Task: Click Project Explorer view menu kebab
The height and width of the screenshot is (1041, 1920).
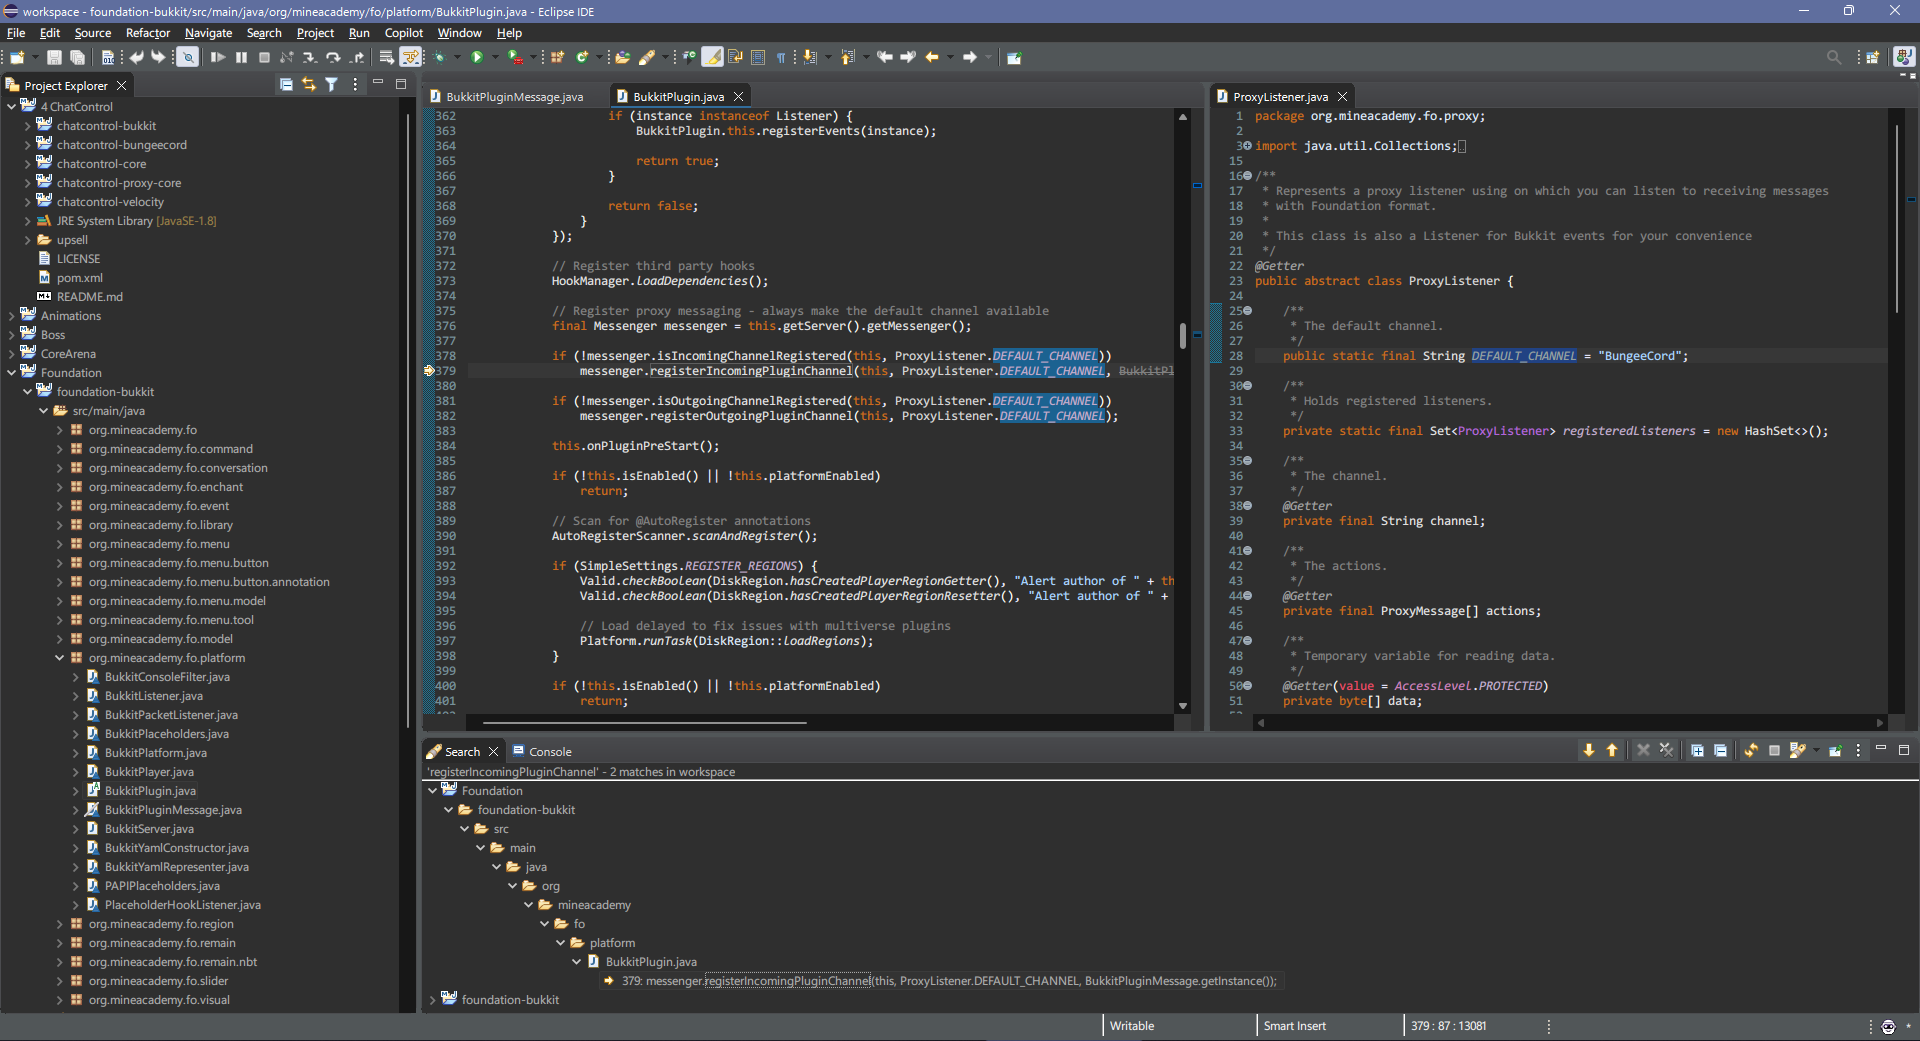Action: coord(355,85)
